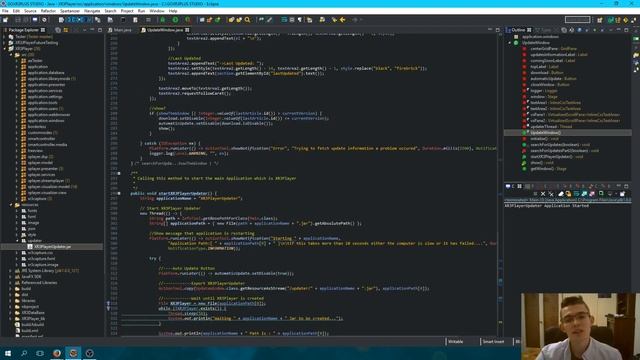This screenshot has width=640, height=360.
Task: Close the UpdateWindow.java editor tab
Action: click(x=187, y=30)
